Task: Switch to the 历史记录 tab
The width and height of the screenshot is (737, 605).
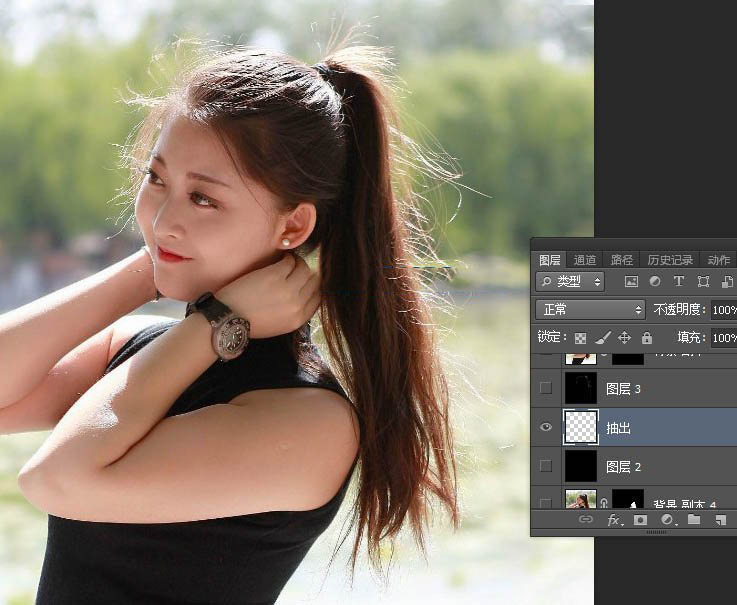Action: (x=670, y=260)
